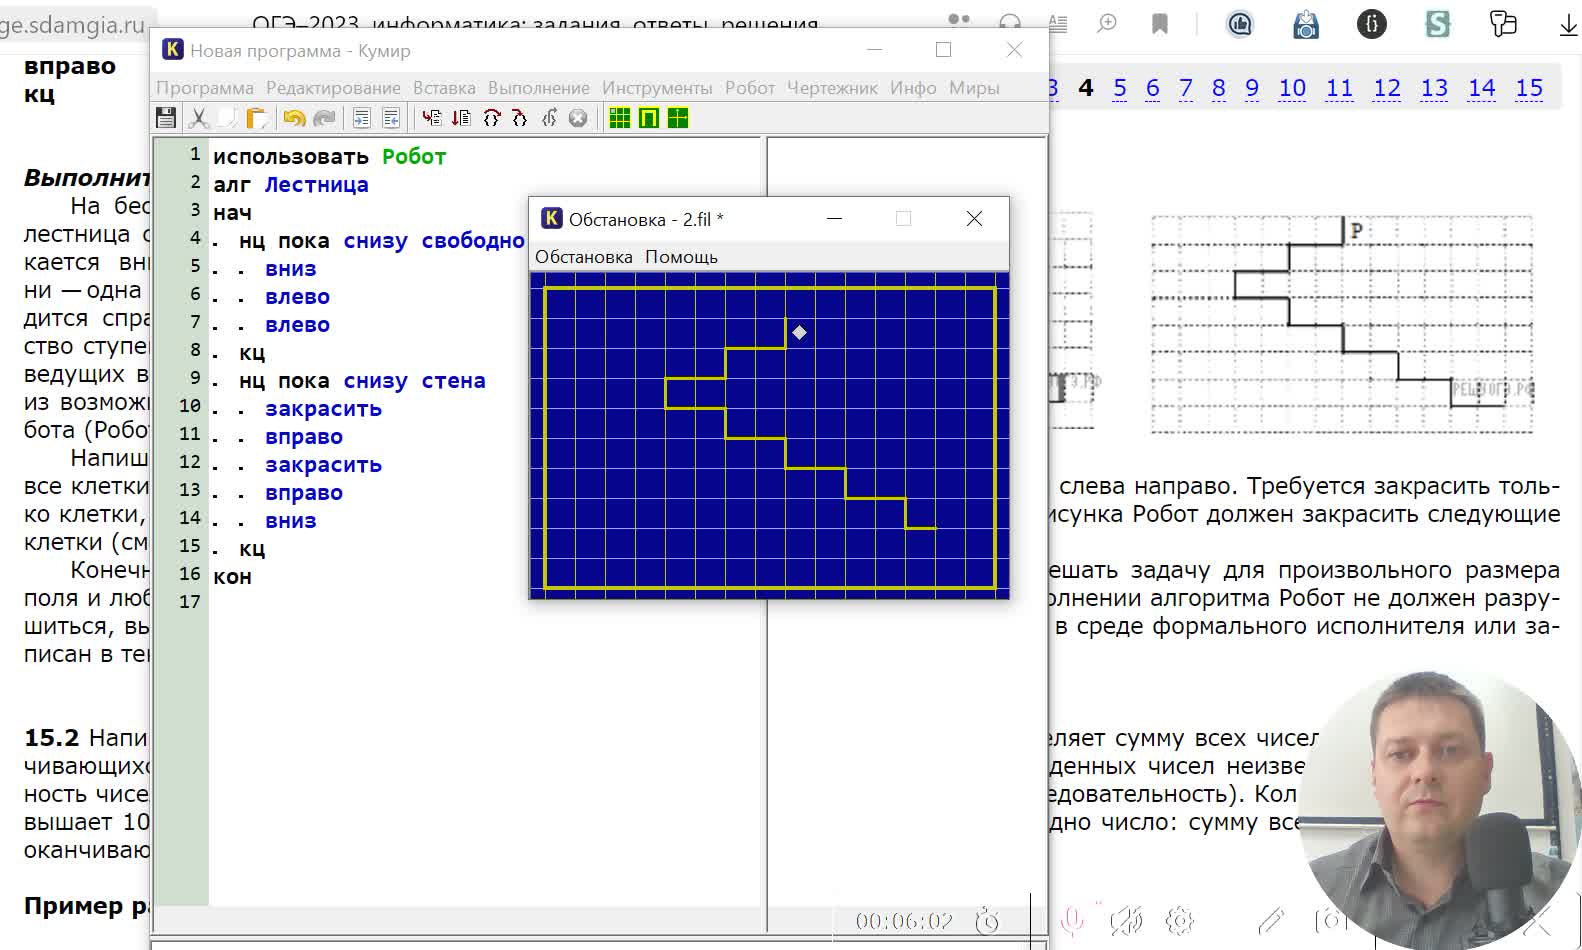Click the step over braces icon

tap(491, 118)
